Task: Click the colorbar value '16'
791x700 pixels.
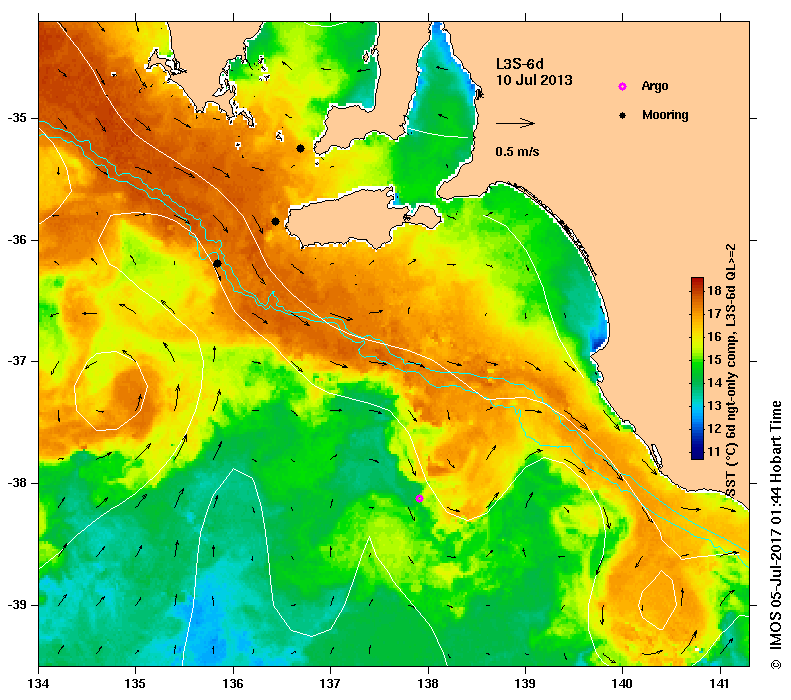Action: click(x=714, y=336)
